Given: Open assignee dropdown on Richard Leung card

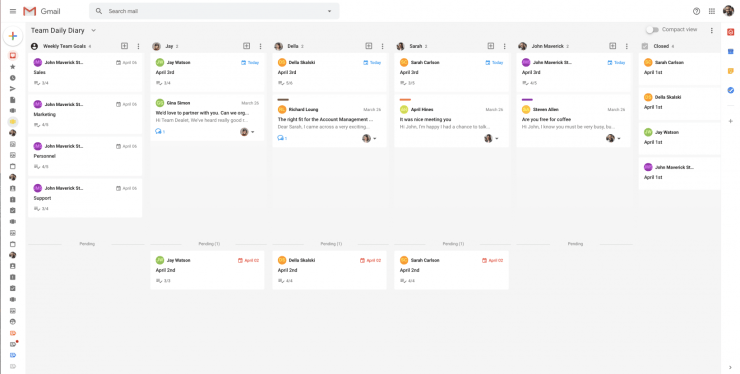Looking at the screenshot, I should pos(375,138).
